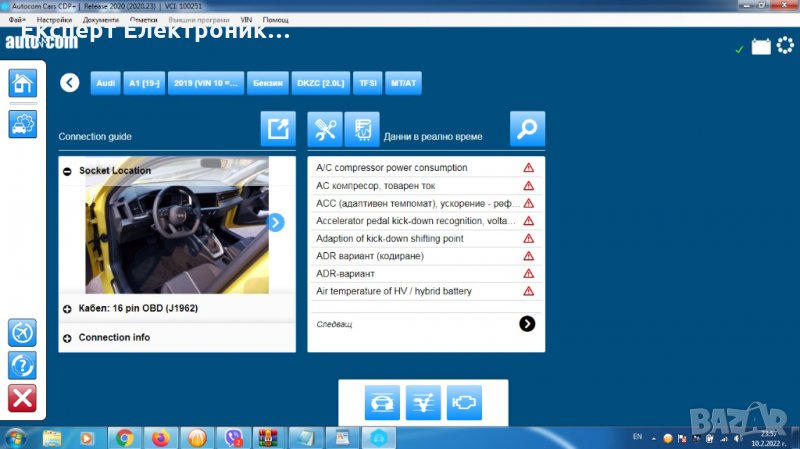Click the DKZC [2.0L] engine button

[320, 83]
